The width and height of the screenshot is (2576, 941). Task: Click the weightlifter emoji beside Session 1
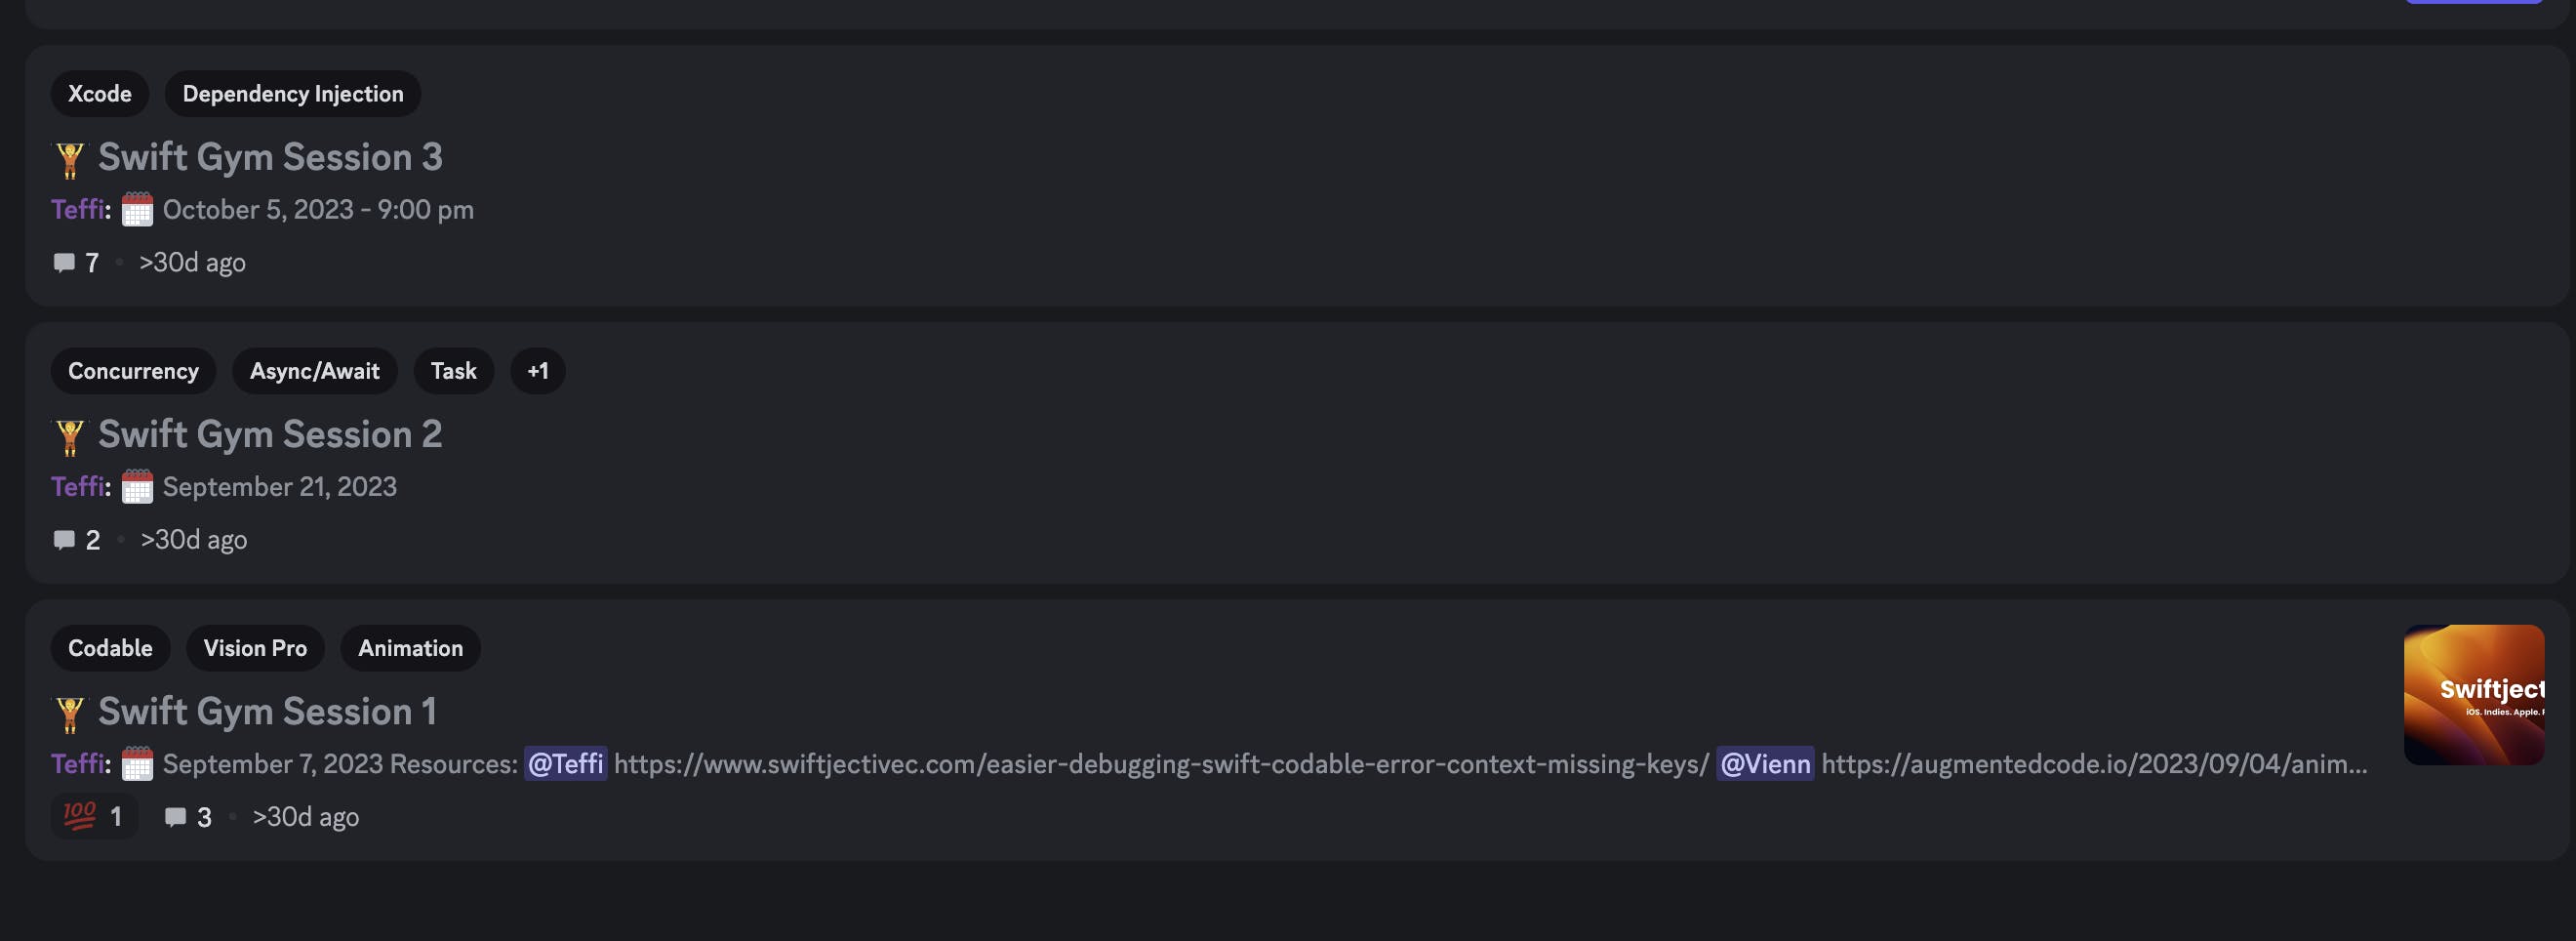[x=70, y=713]
